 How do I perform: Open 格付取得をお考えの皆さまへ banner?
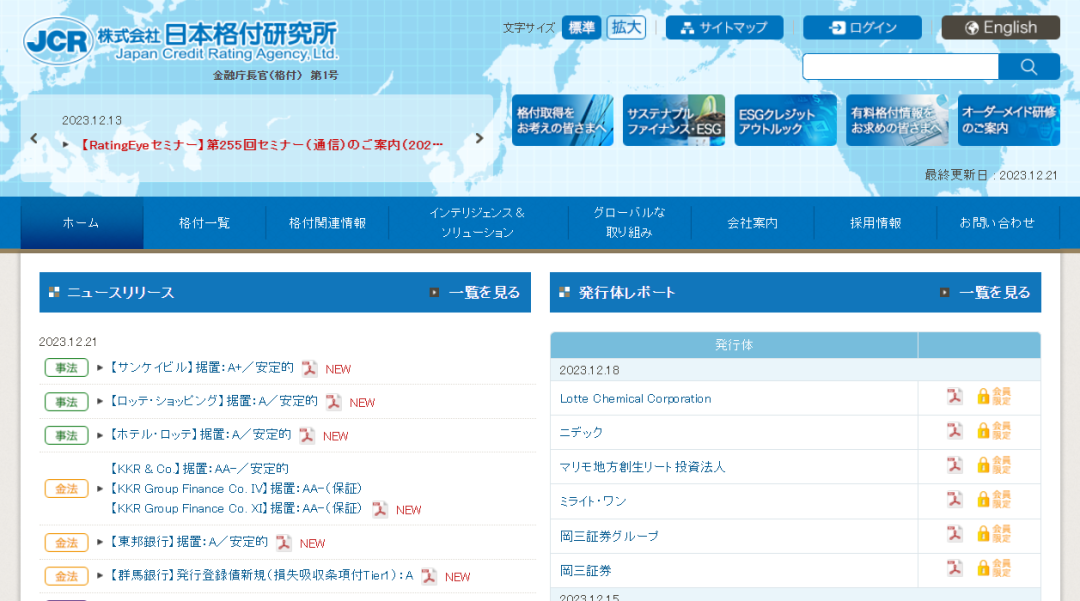click(563, 120)
